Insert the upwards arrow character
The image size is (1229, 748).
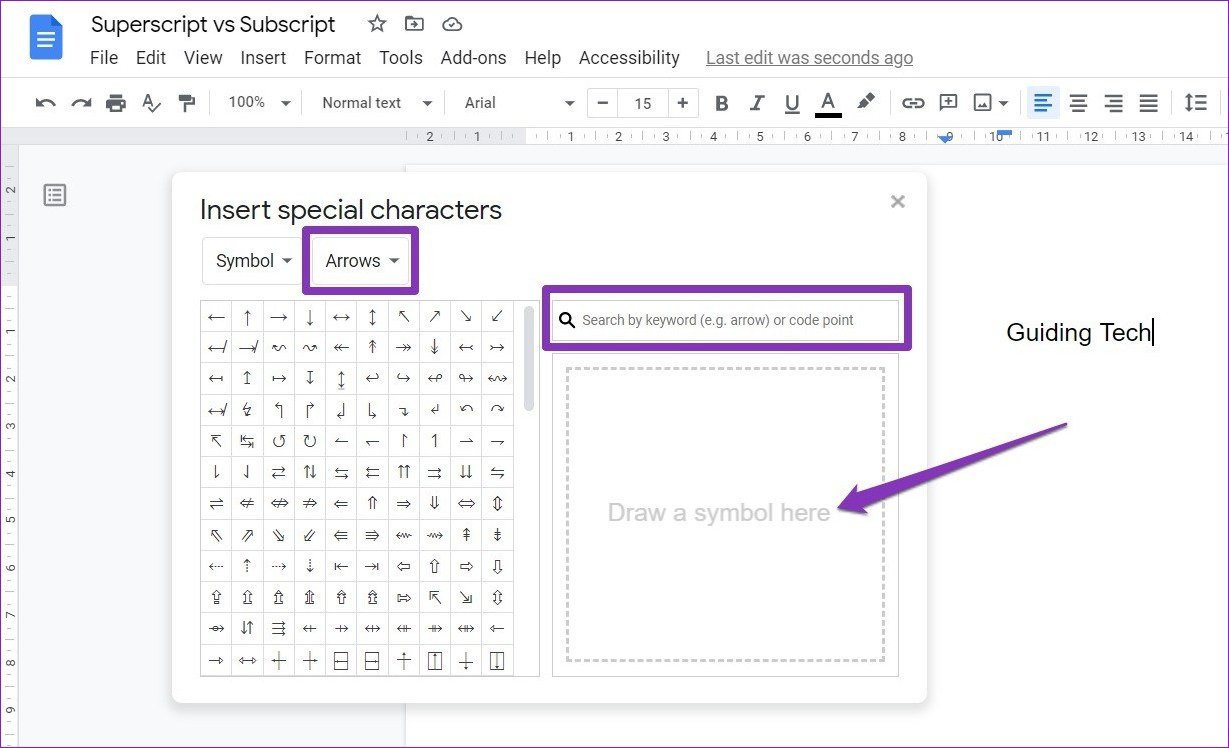coord(247,317)
